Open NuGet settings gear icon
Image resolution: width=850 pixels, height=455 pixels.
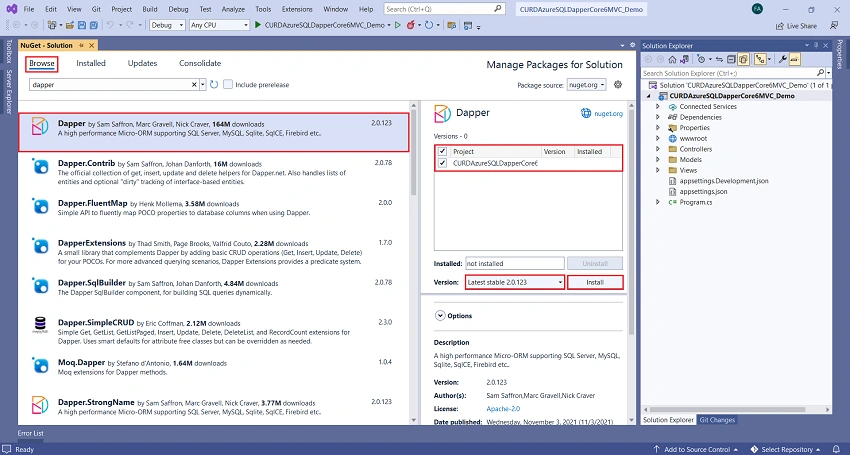click(617, 85)
